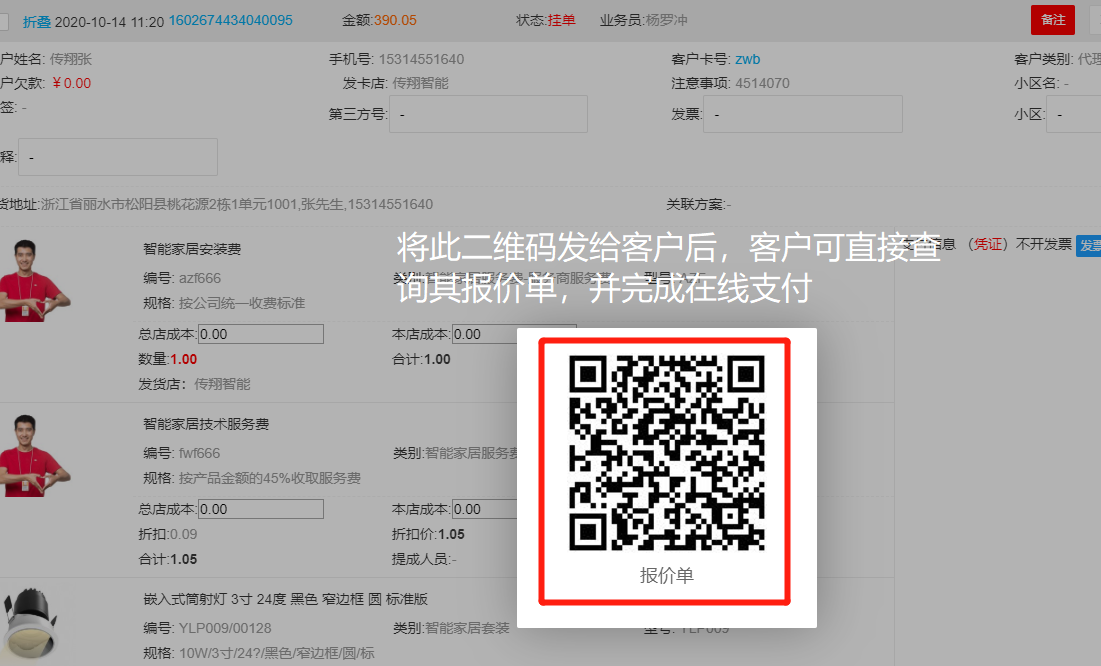Click the 智能家居技术服务费 product name

206,424
